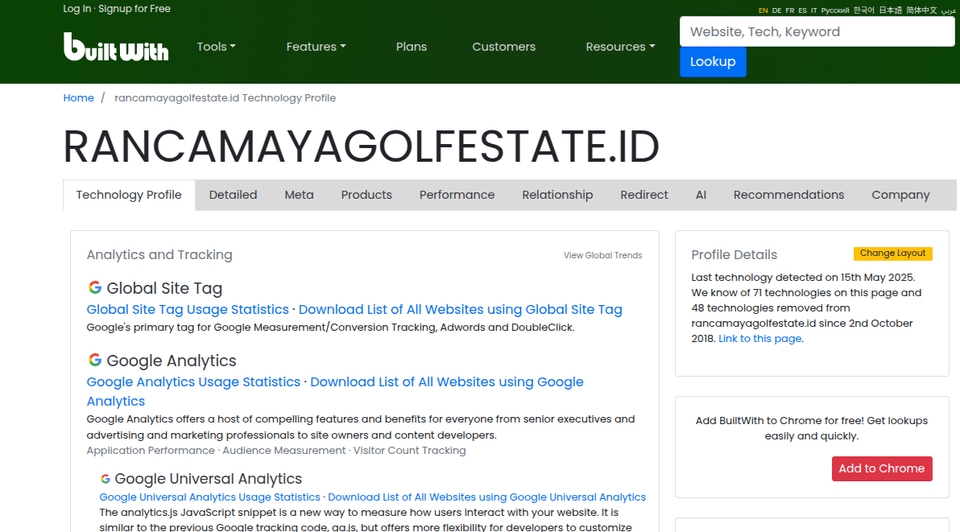Switch to the AI tab

pos(701,195)
